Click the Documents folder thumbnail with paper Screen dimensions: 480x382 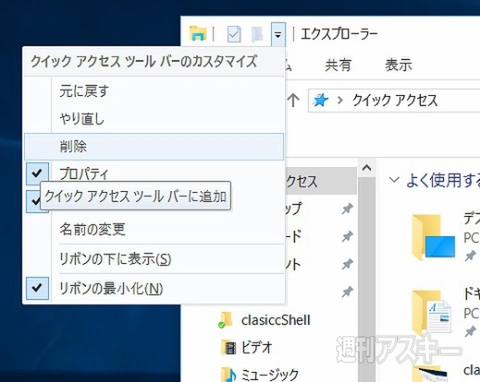click(x=432, y=312)
